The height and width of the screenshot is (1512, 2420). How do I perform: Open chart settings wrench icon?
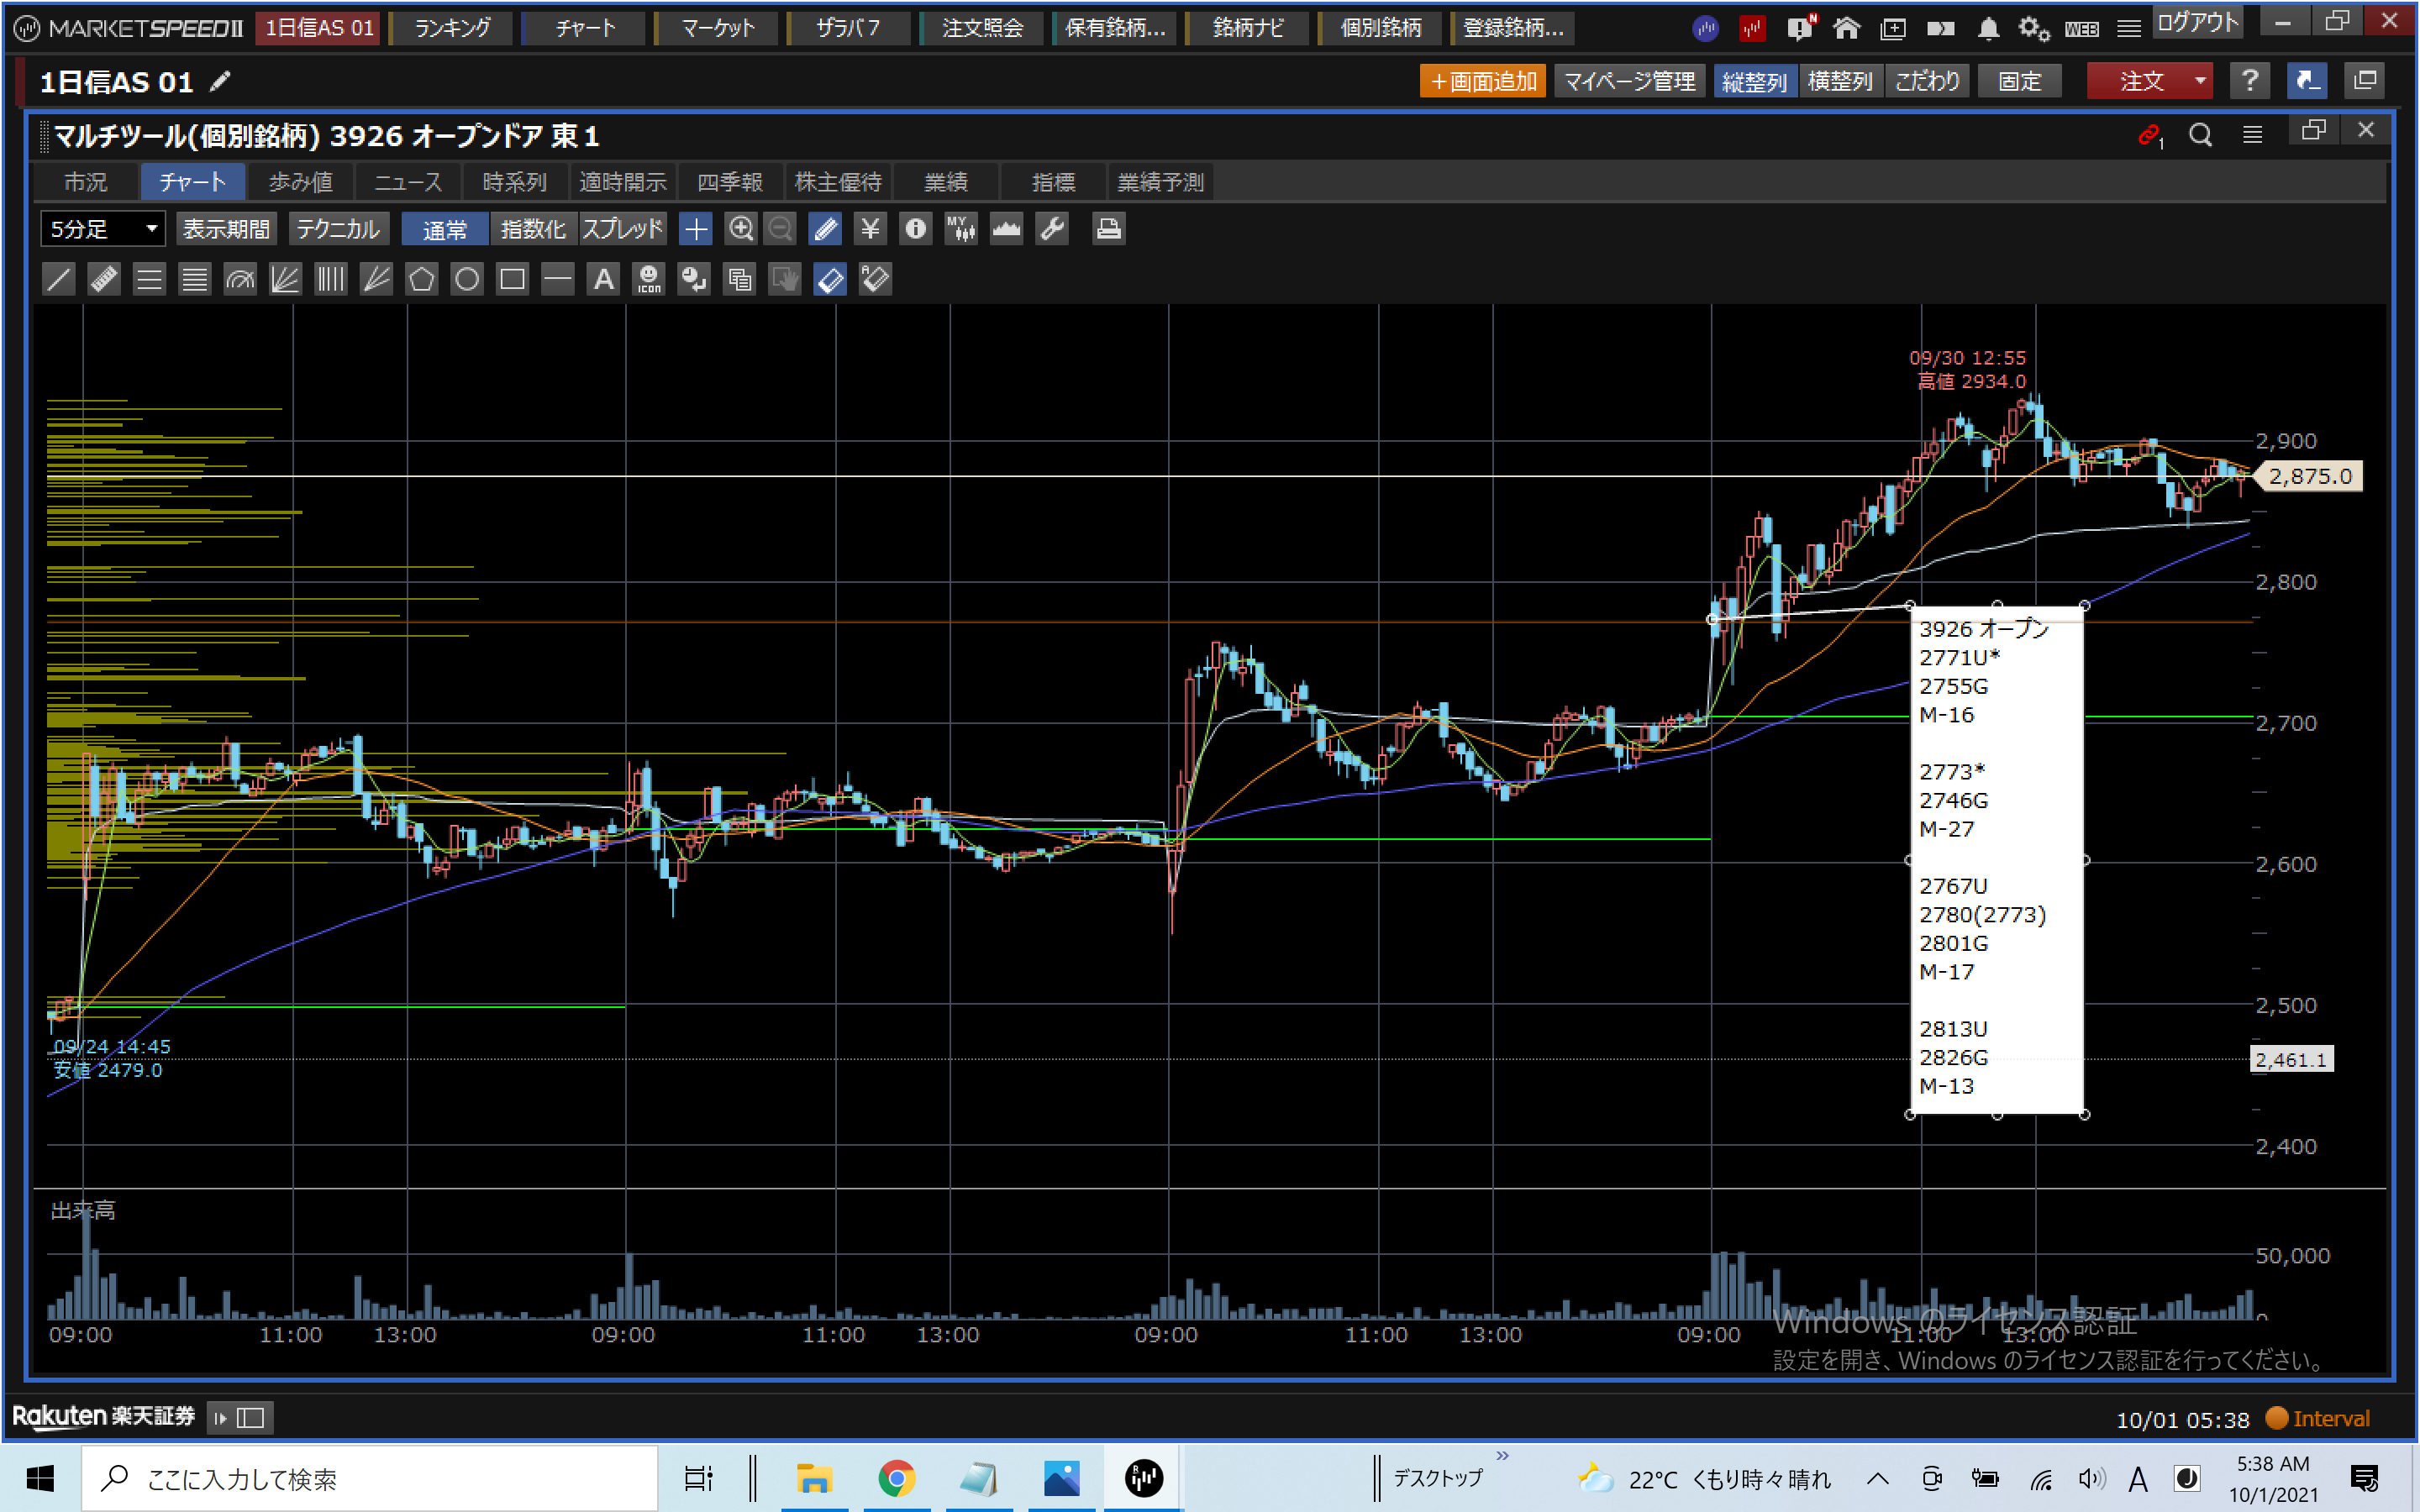click(x=1052, y=229)
